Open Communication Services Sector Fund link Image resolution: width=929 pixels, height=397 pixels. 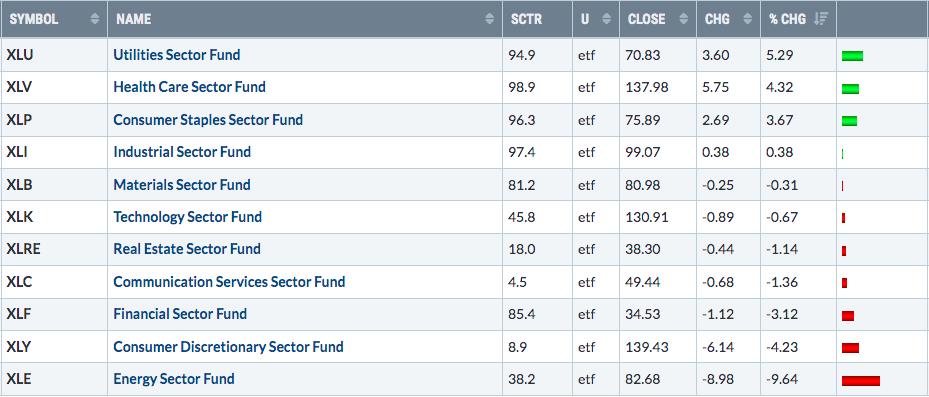pyautogui.click(x=229, y=281)
